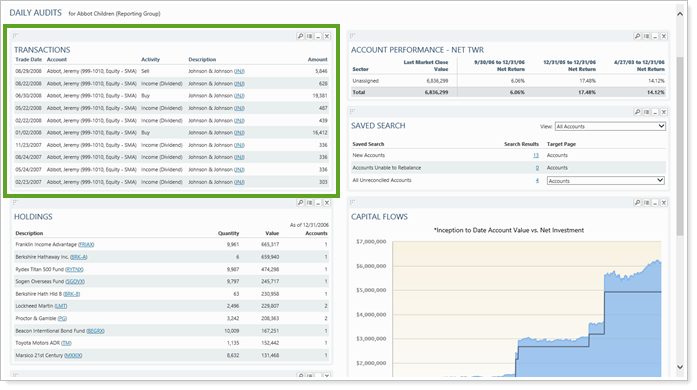Screen dimensions: 697x390
Task: Click the Berkshire Hathaway BRK-A ticker link
Action: point(79,257)
